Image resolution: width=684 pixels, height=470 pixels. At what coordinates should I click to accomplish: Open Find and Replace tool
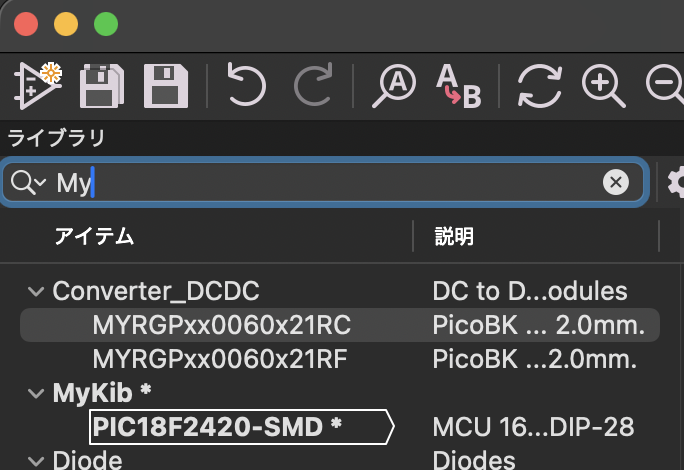pyautogui.click(x=459, y=86)
